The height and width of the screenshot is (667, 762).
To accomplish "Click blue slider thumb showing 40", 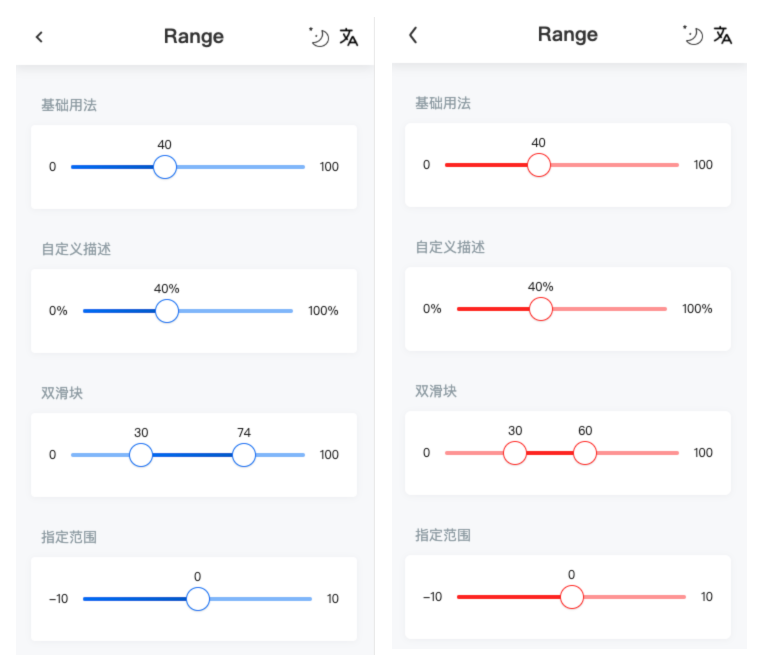I will (x=165, y=167).
